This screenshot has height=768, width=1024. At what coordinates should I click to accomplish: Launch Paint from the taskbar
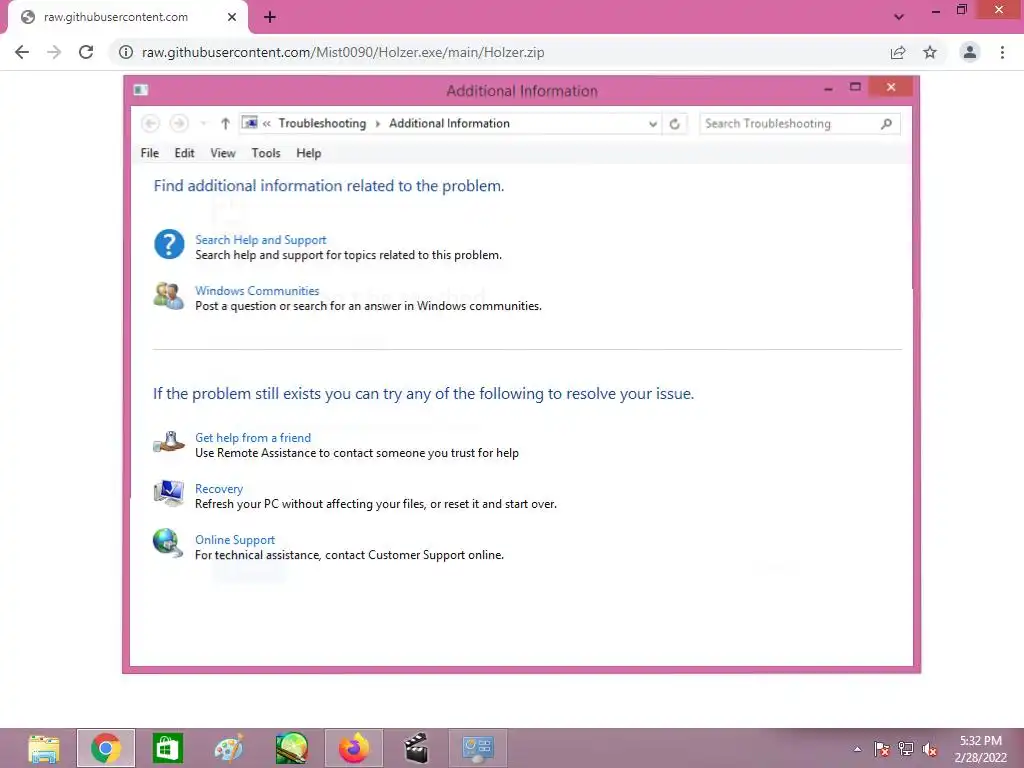(229, 748)
